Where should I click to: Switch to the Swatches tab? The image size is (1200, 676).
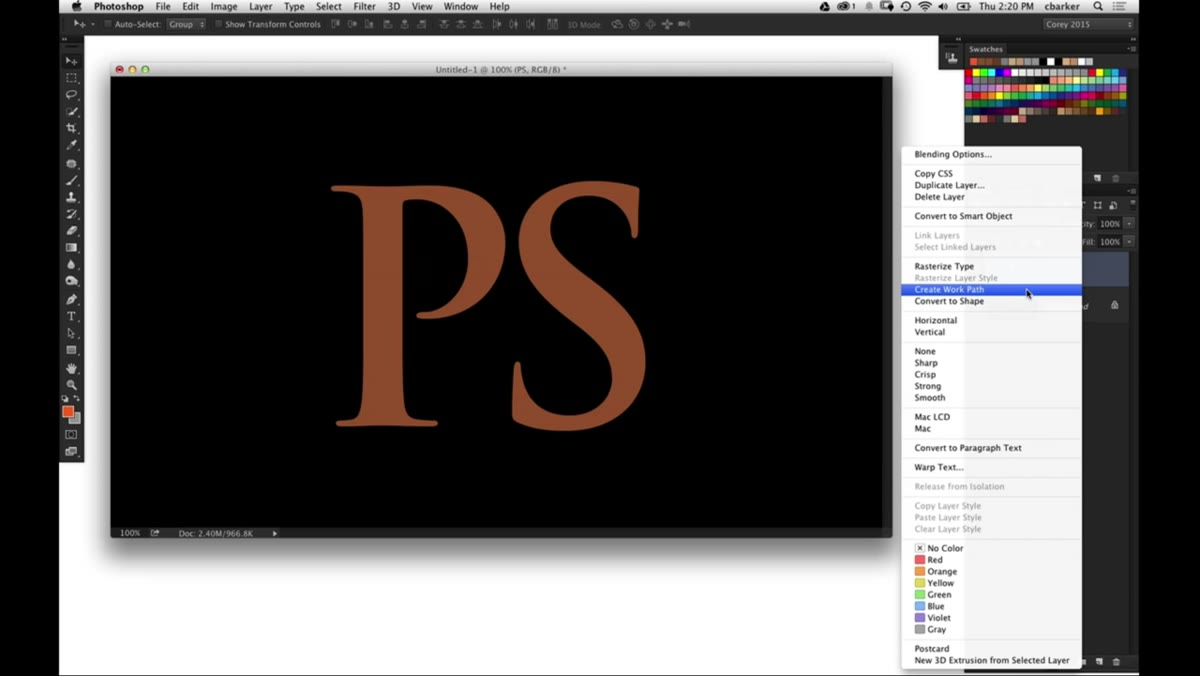pos(986,48)
